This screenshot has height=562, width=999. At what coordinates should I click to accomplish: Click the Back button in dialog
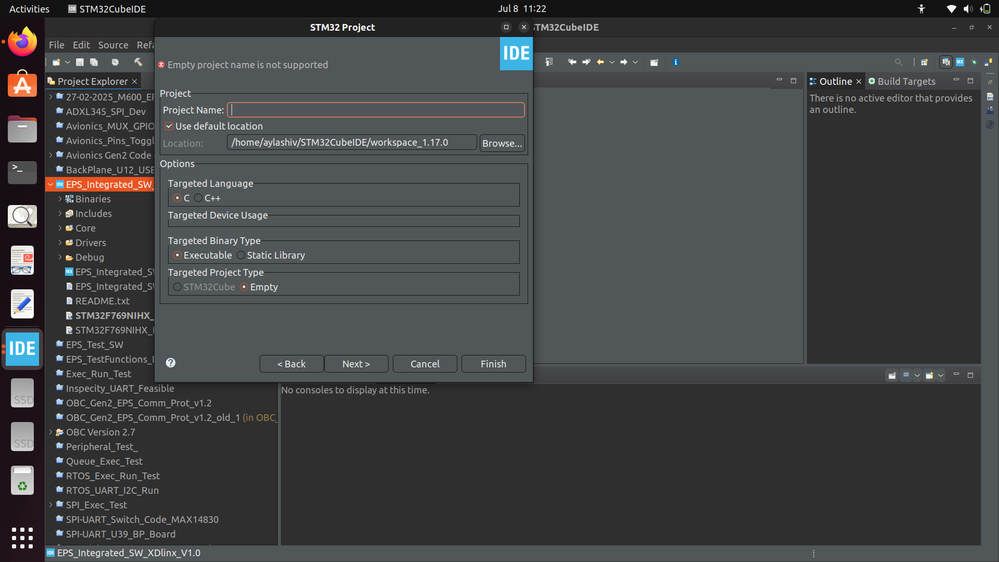[291, 364]
